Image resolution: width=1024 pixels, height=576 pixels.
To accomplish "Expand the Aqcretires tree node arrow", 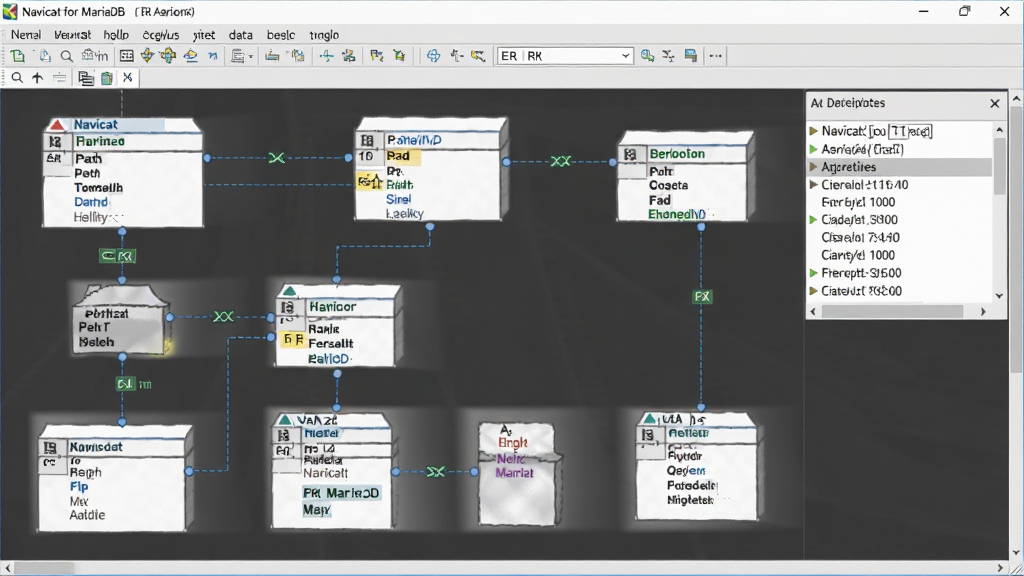I will [814, 167].
